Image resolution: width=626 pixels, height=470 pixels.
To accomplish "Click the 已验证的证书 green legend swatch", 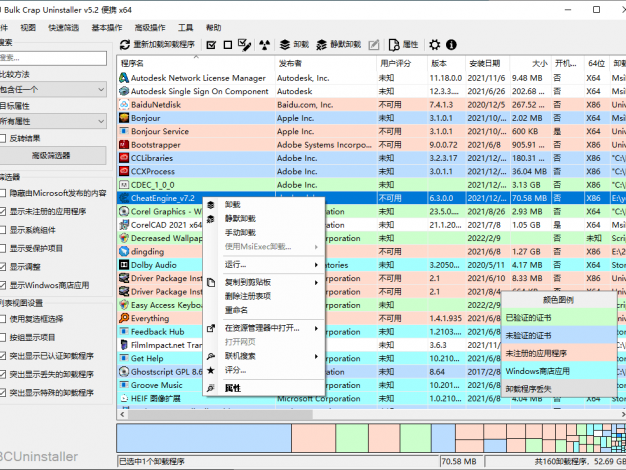I will [x=559, y=317].
